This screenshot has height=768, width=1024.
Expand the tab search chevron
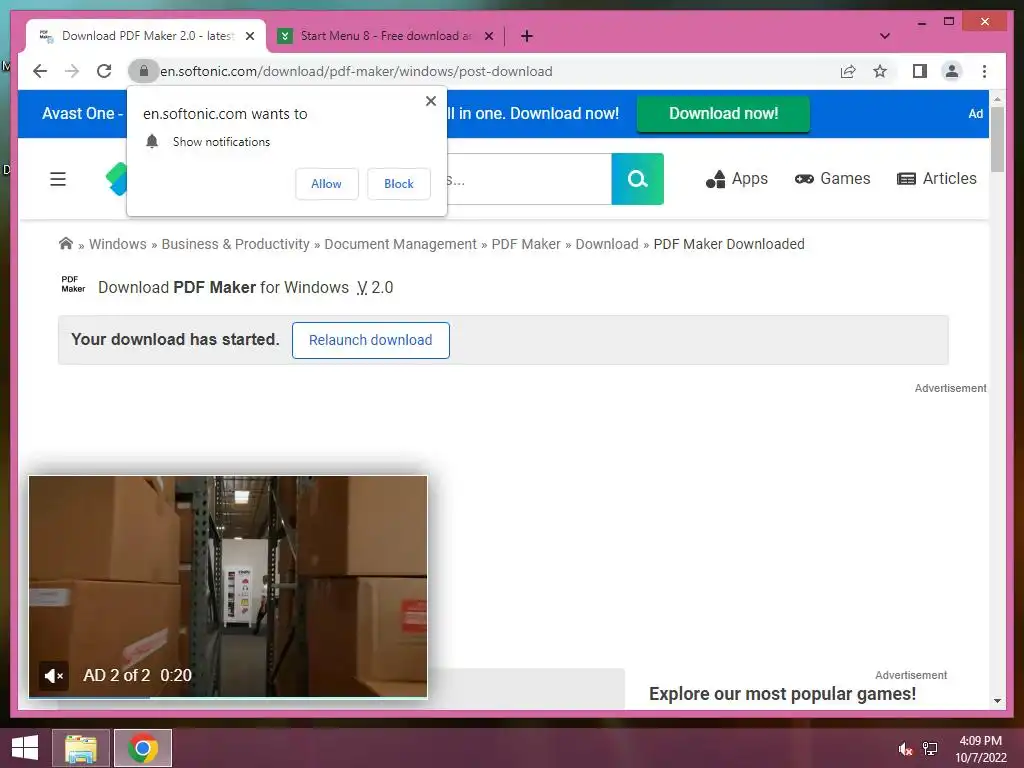[885, 36]
